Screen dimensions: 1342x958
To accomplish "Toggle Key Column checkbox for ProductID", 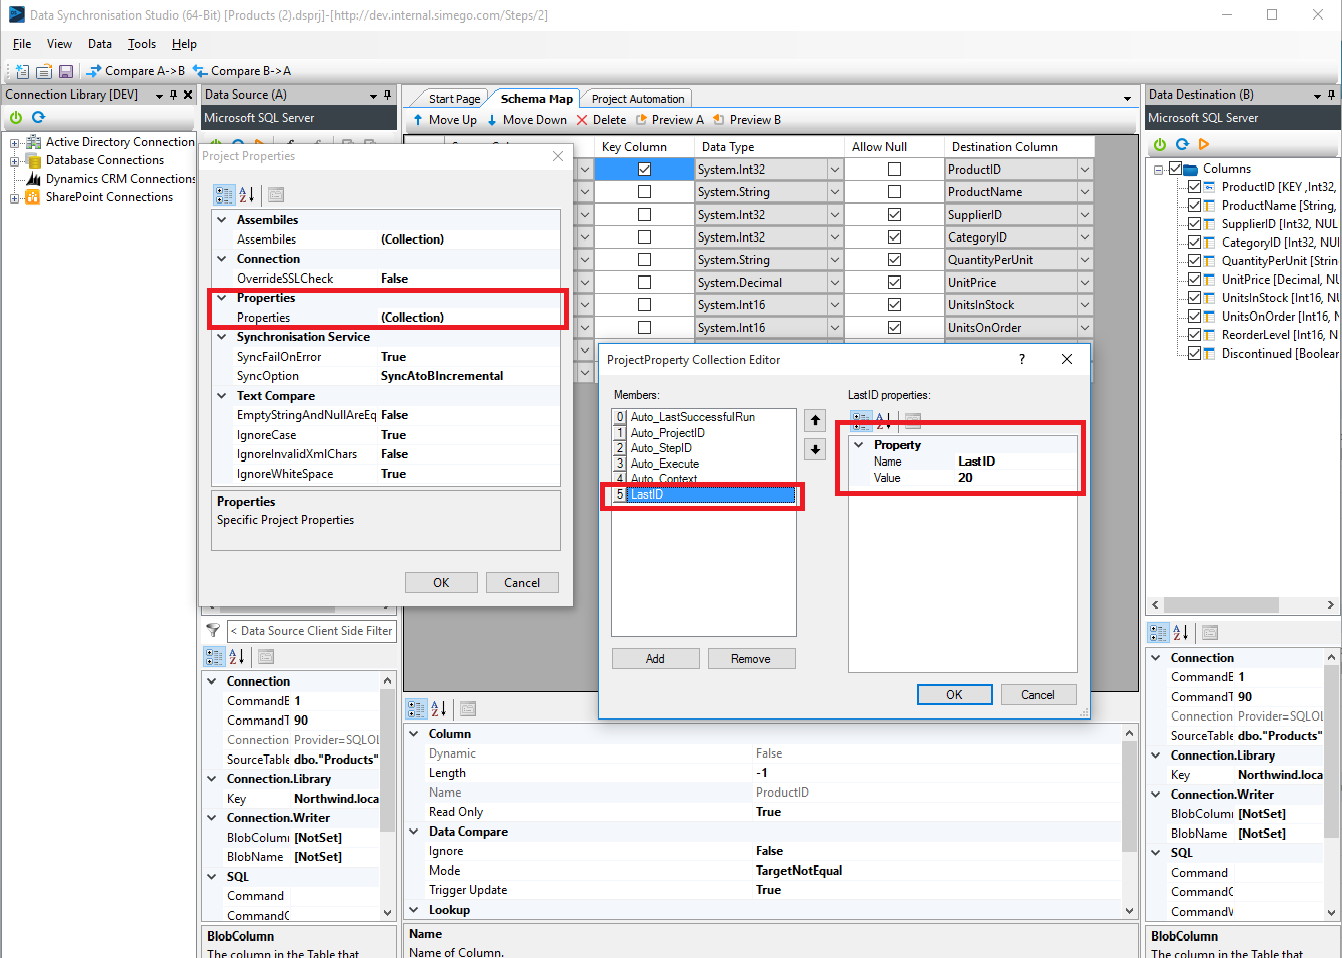I will [x=644, y=169].
